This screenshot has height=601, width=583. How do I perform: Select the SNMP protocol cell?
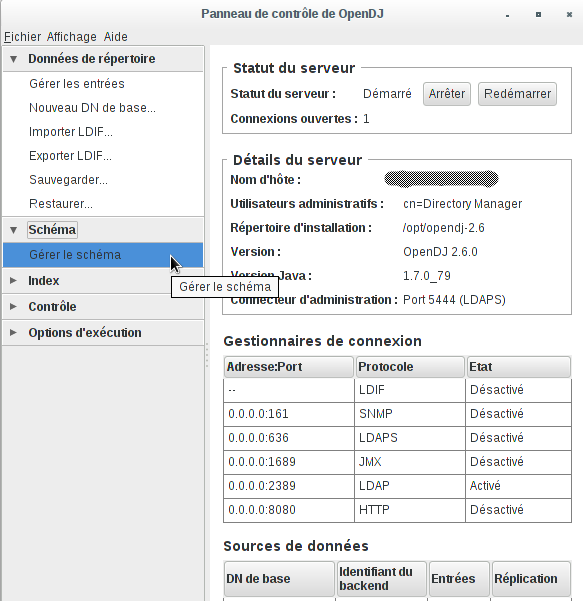(x=410, y=414)
